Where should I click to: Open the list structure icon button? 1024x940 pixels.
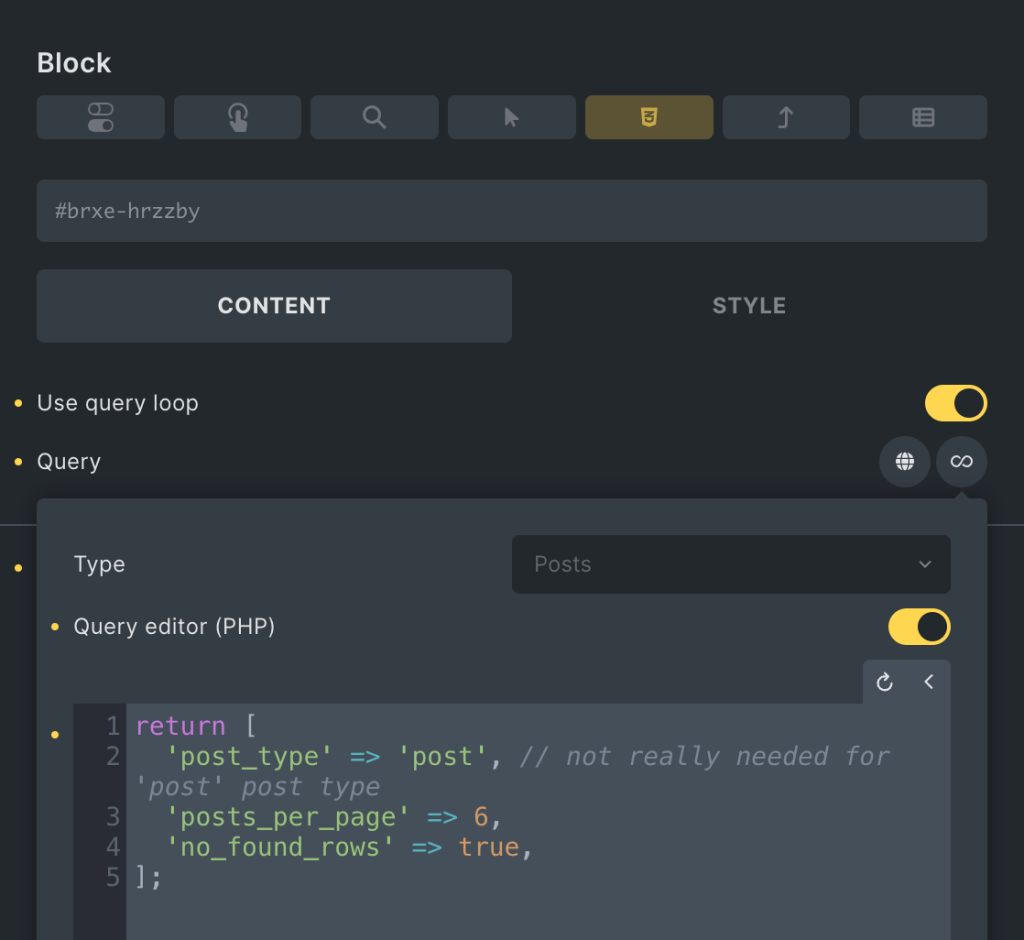pyautogui.click(x=923, y=118)
